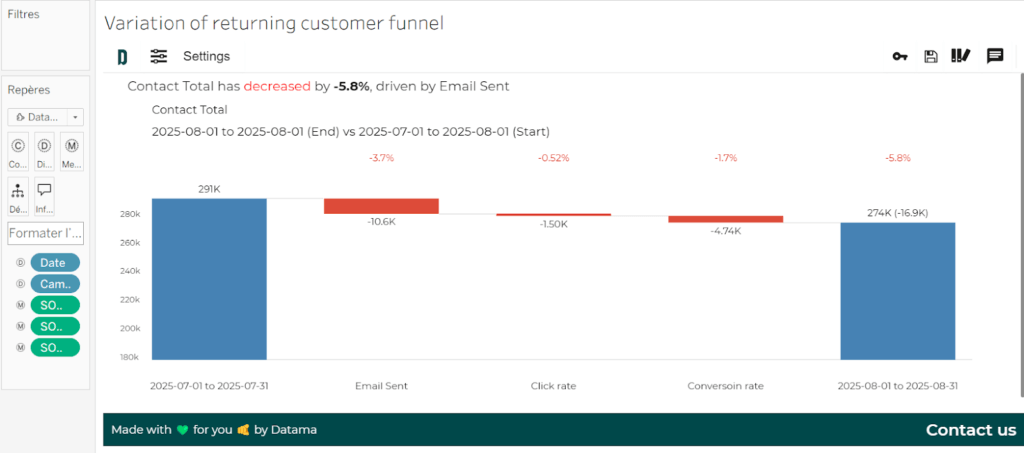Click the Color marks card icon
Screen dimensions: 1024x453
(18, 151)
